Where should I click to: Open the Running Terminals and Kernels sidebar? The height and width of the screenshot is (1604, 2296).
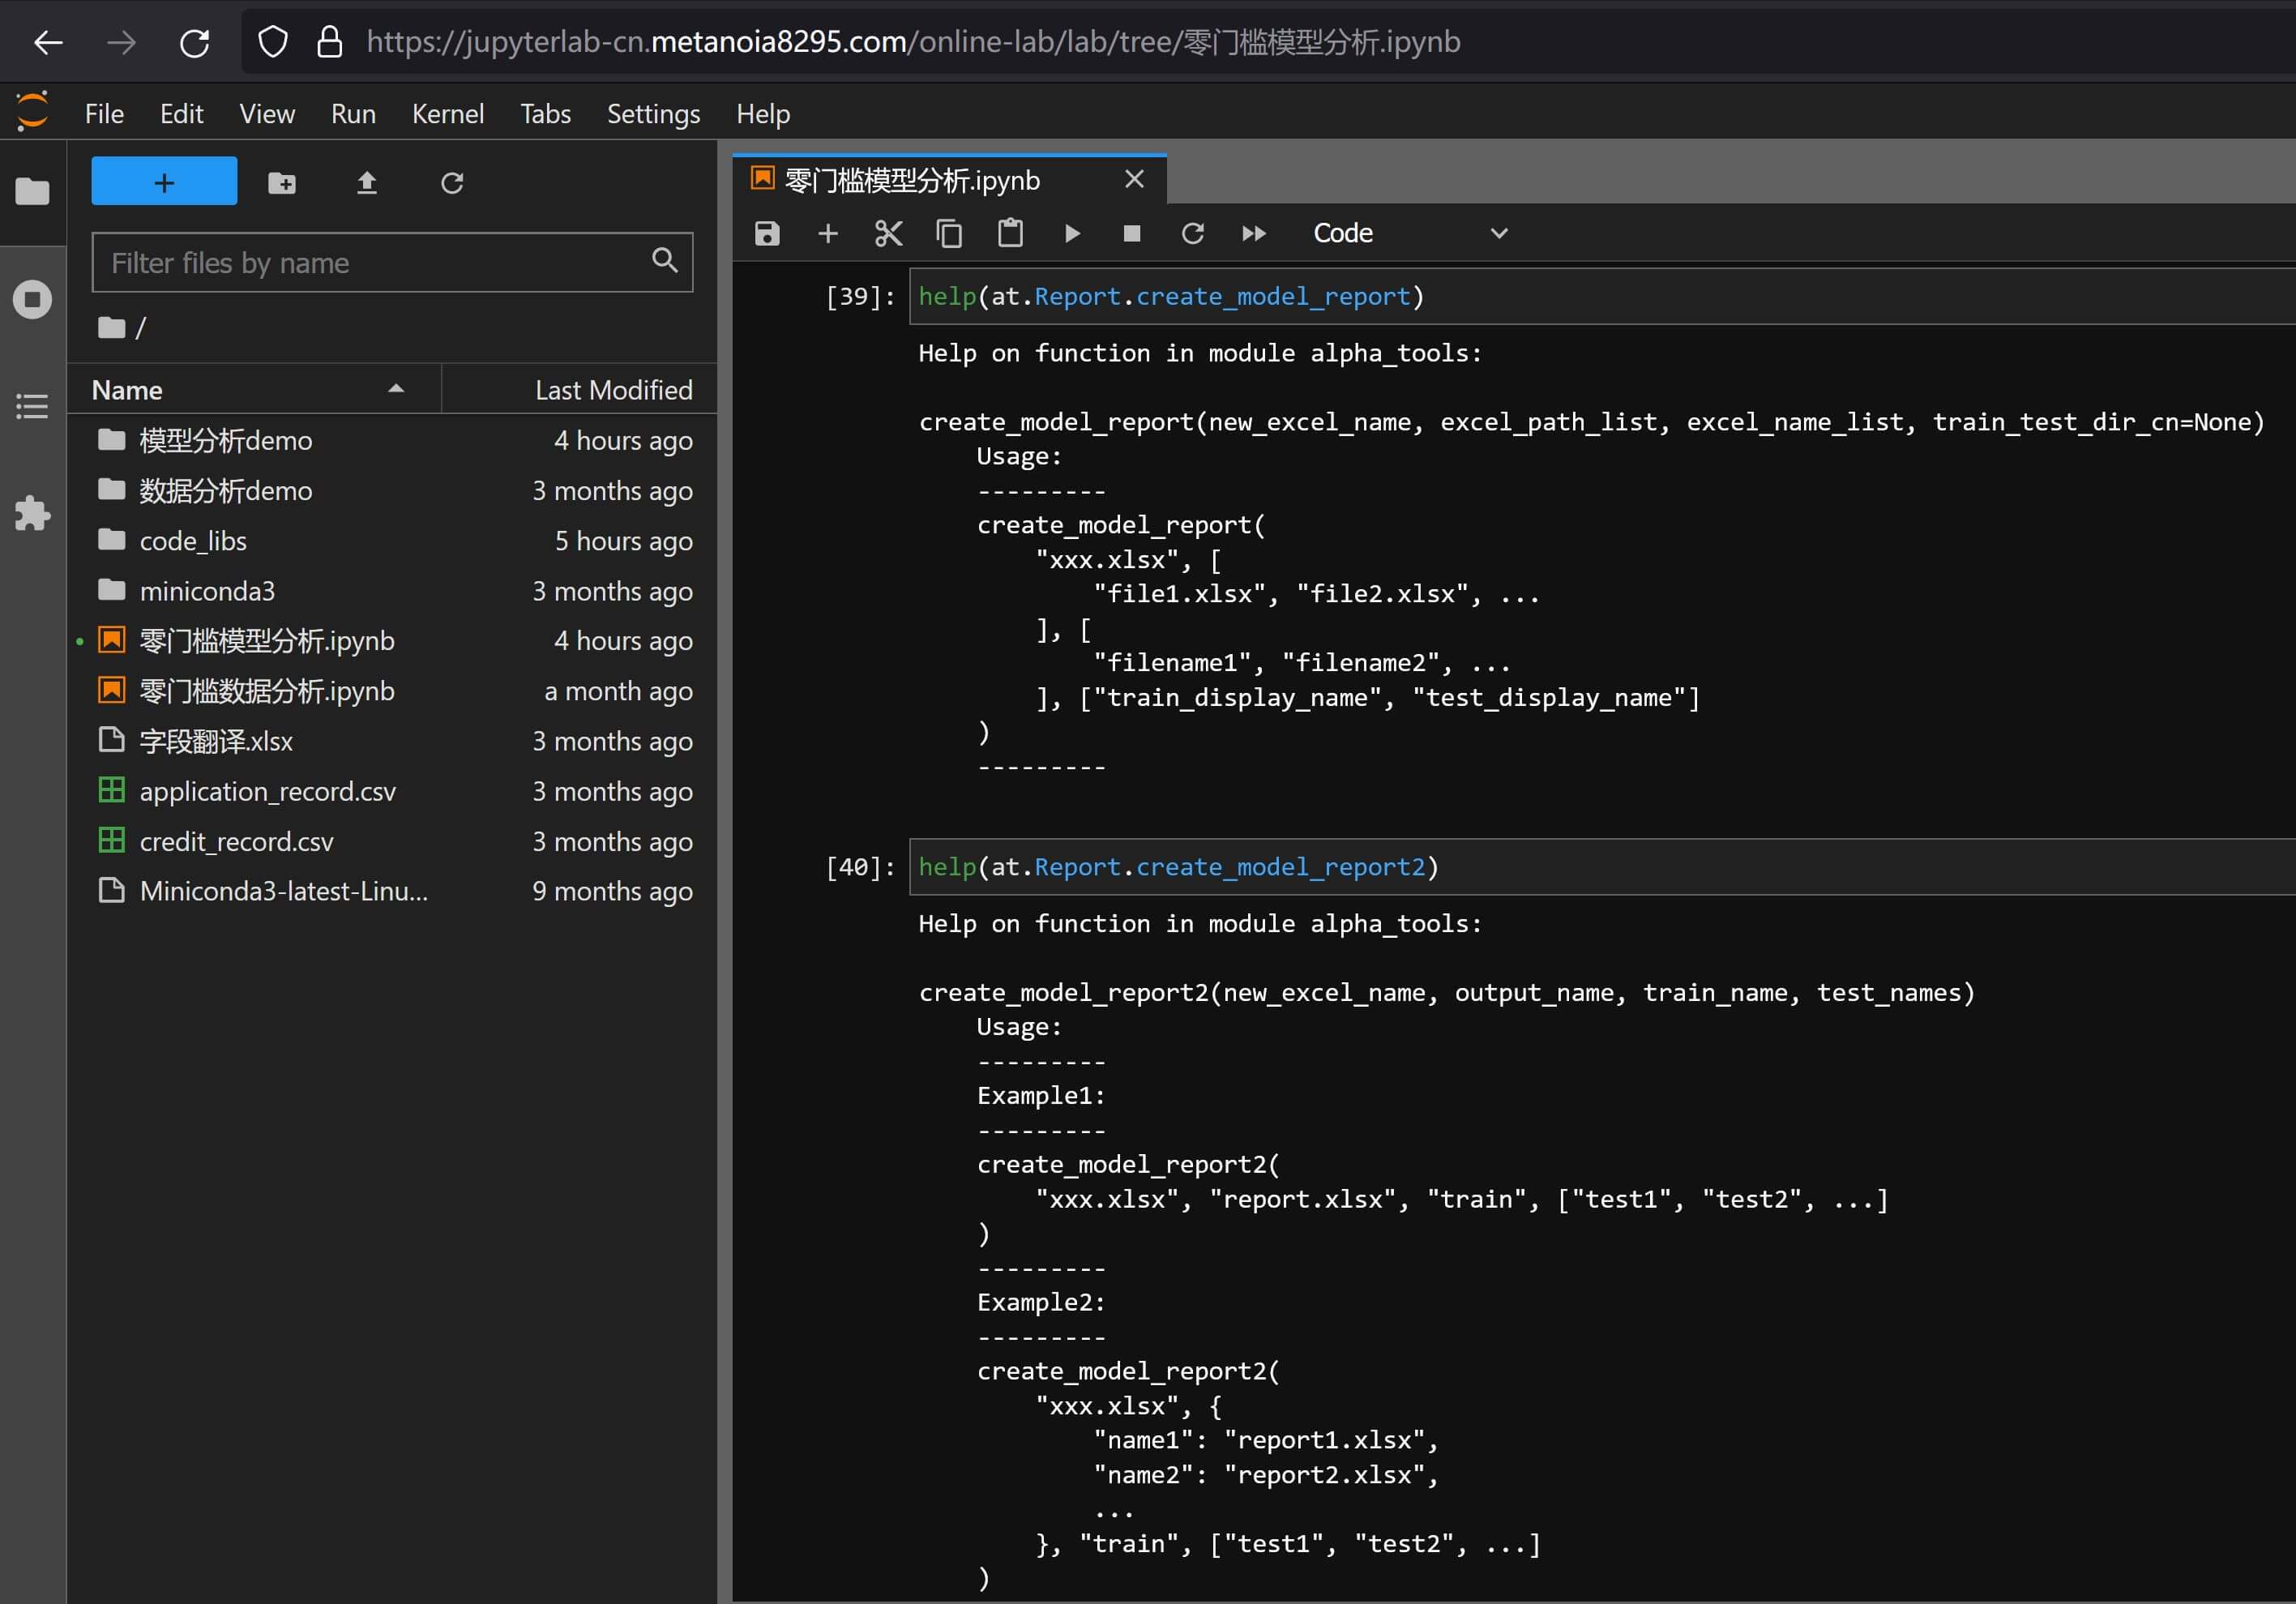coord(32,299)
